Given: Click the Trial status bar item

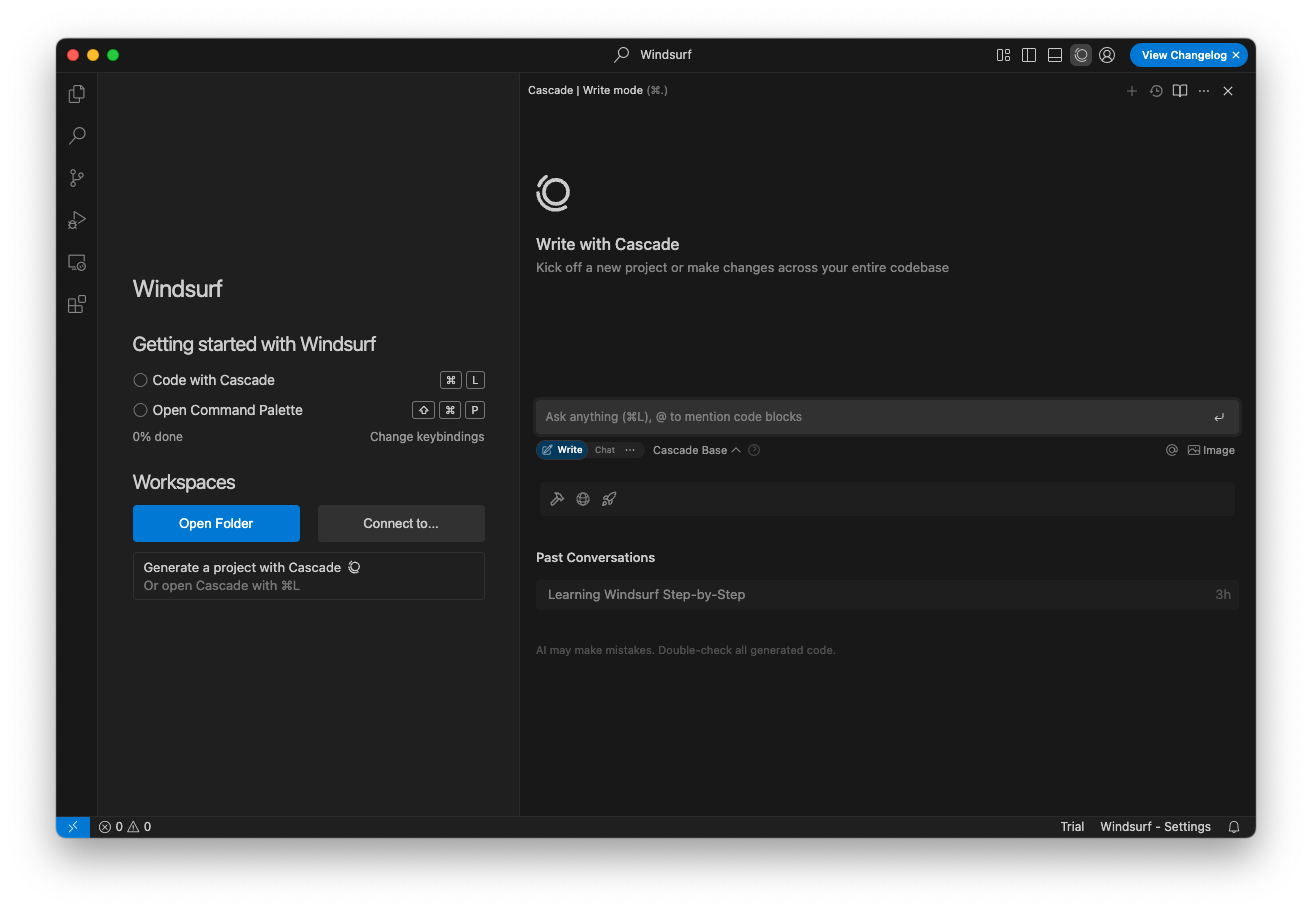Looking at the screenshot, I should pos(1072,827).
